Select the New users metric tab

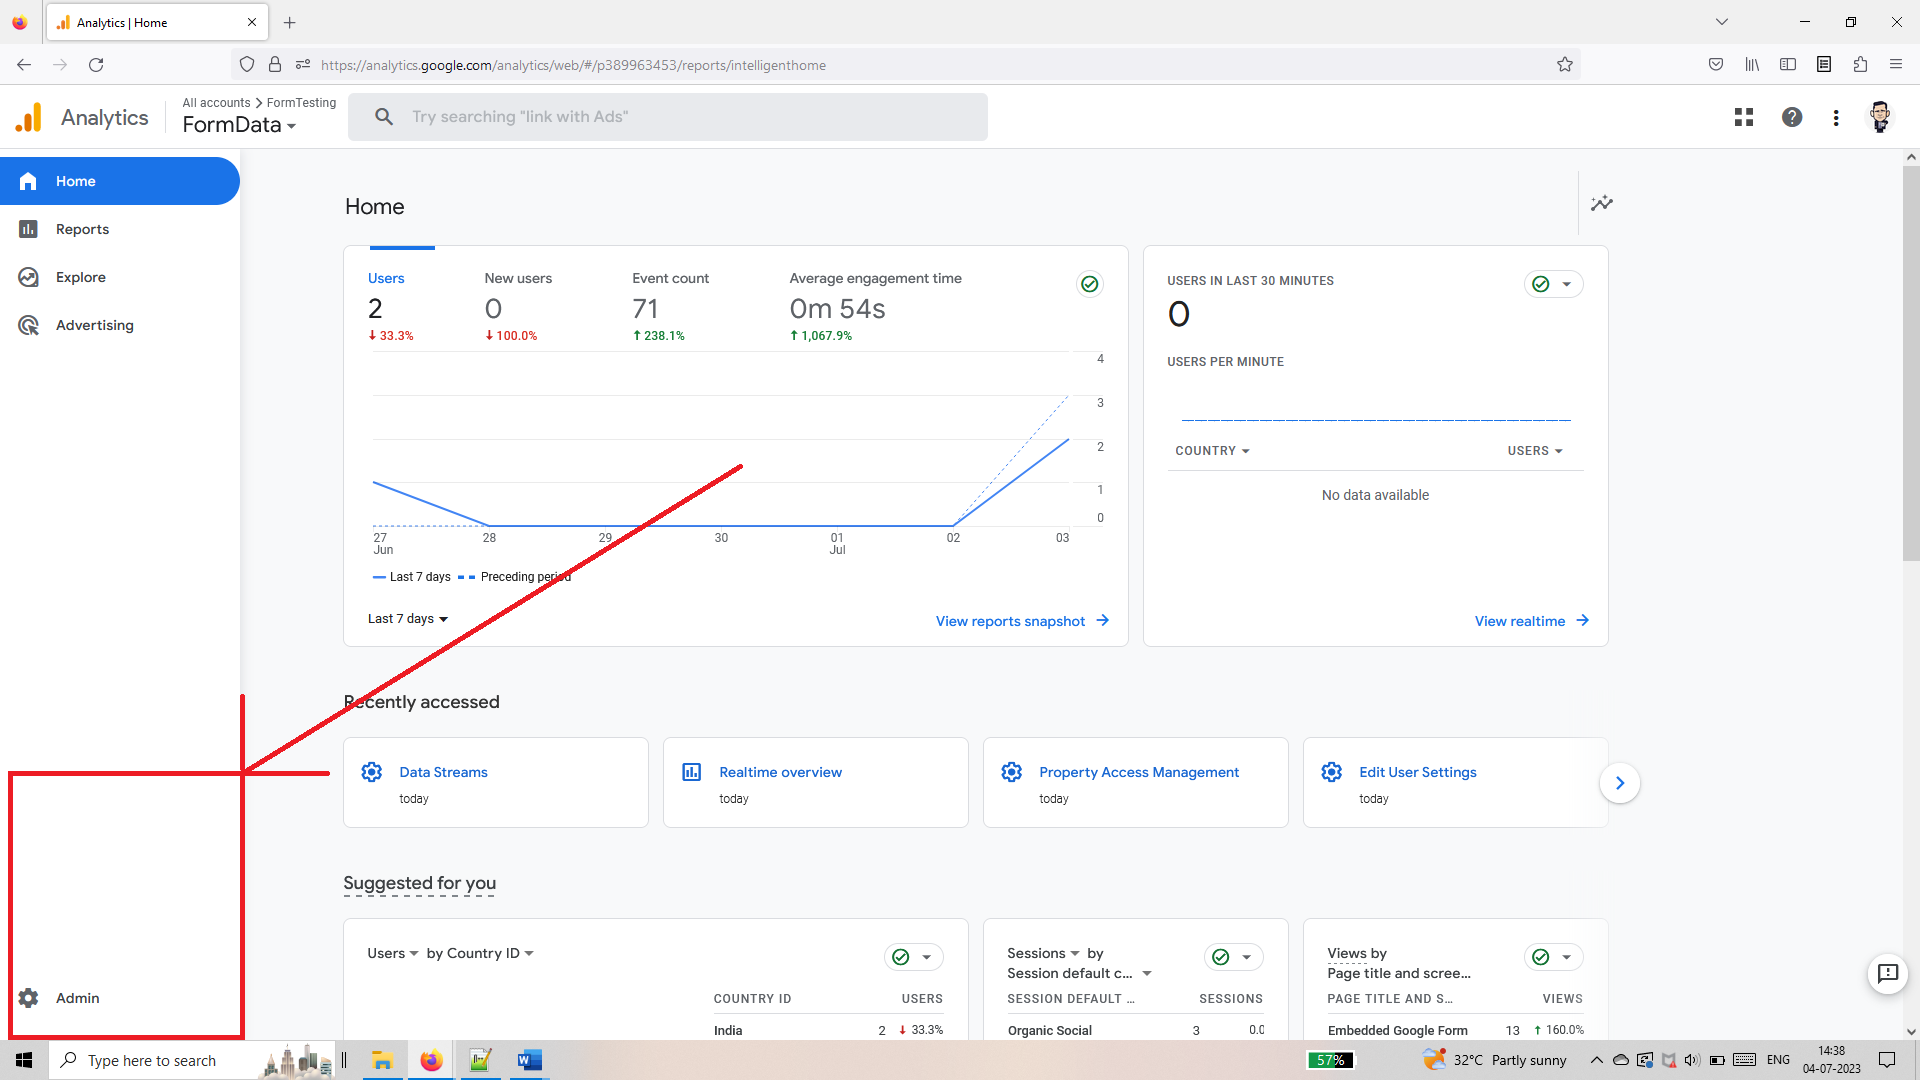coord(518,306)
